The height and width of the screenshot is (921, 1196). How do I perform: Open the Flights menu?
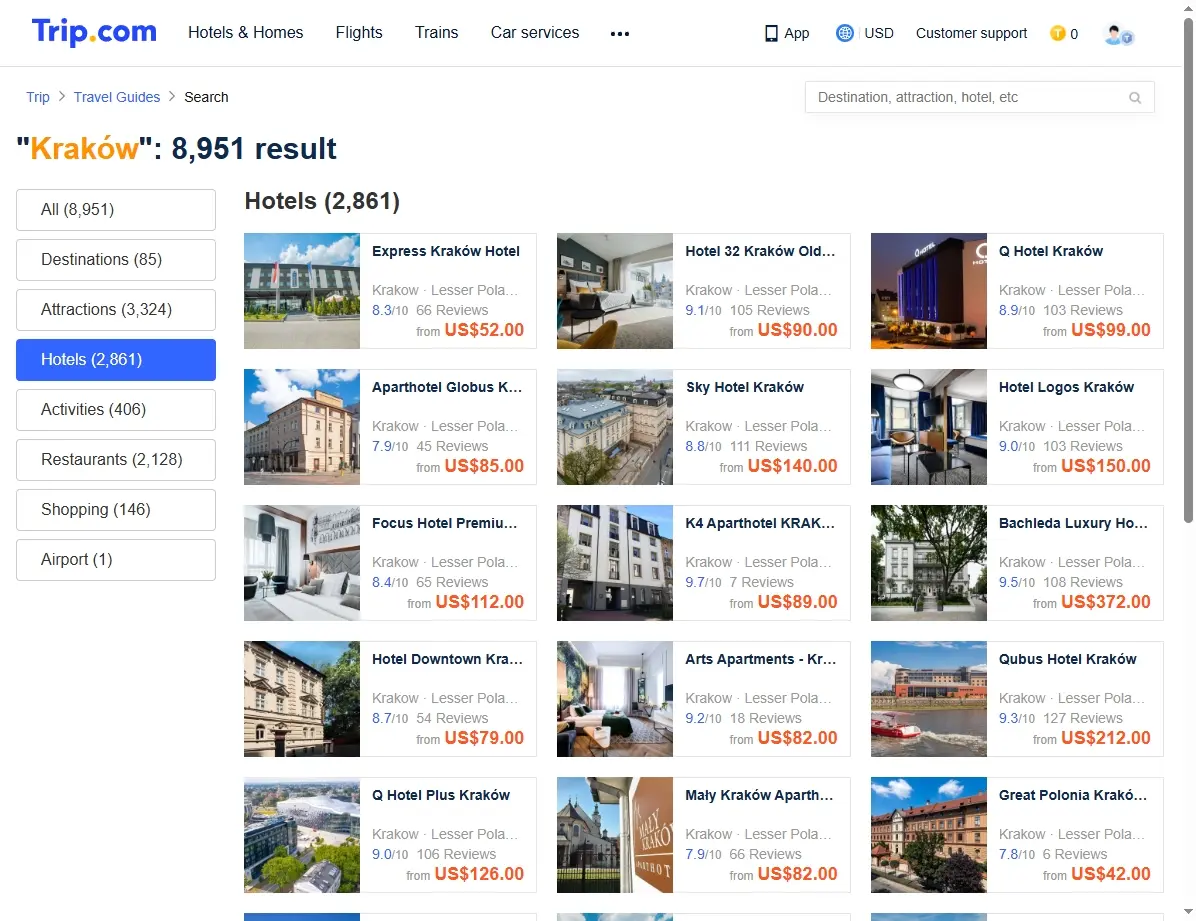(x=359, y=33)
